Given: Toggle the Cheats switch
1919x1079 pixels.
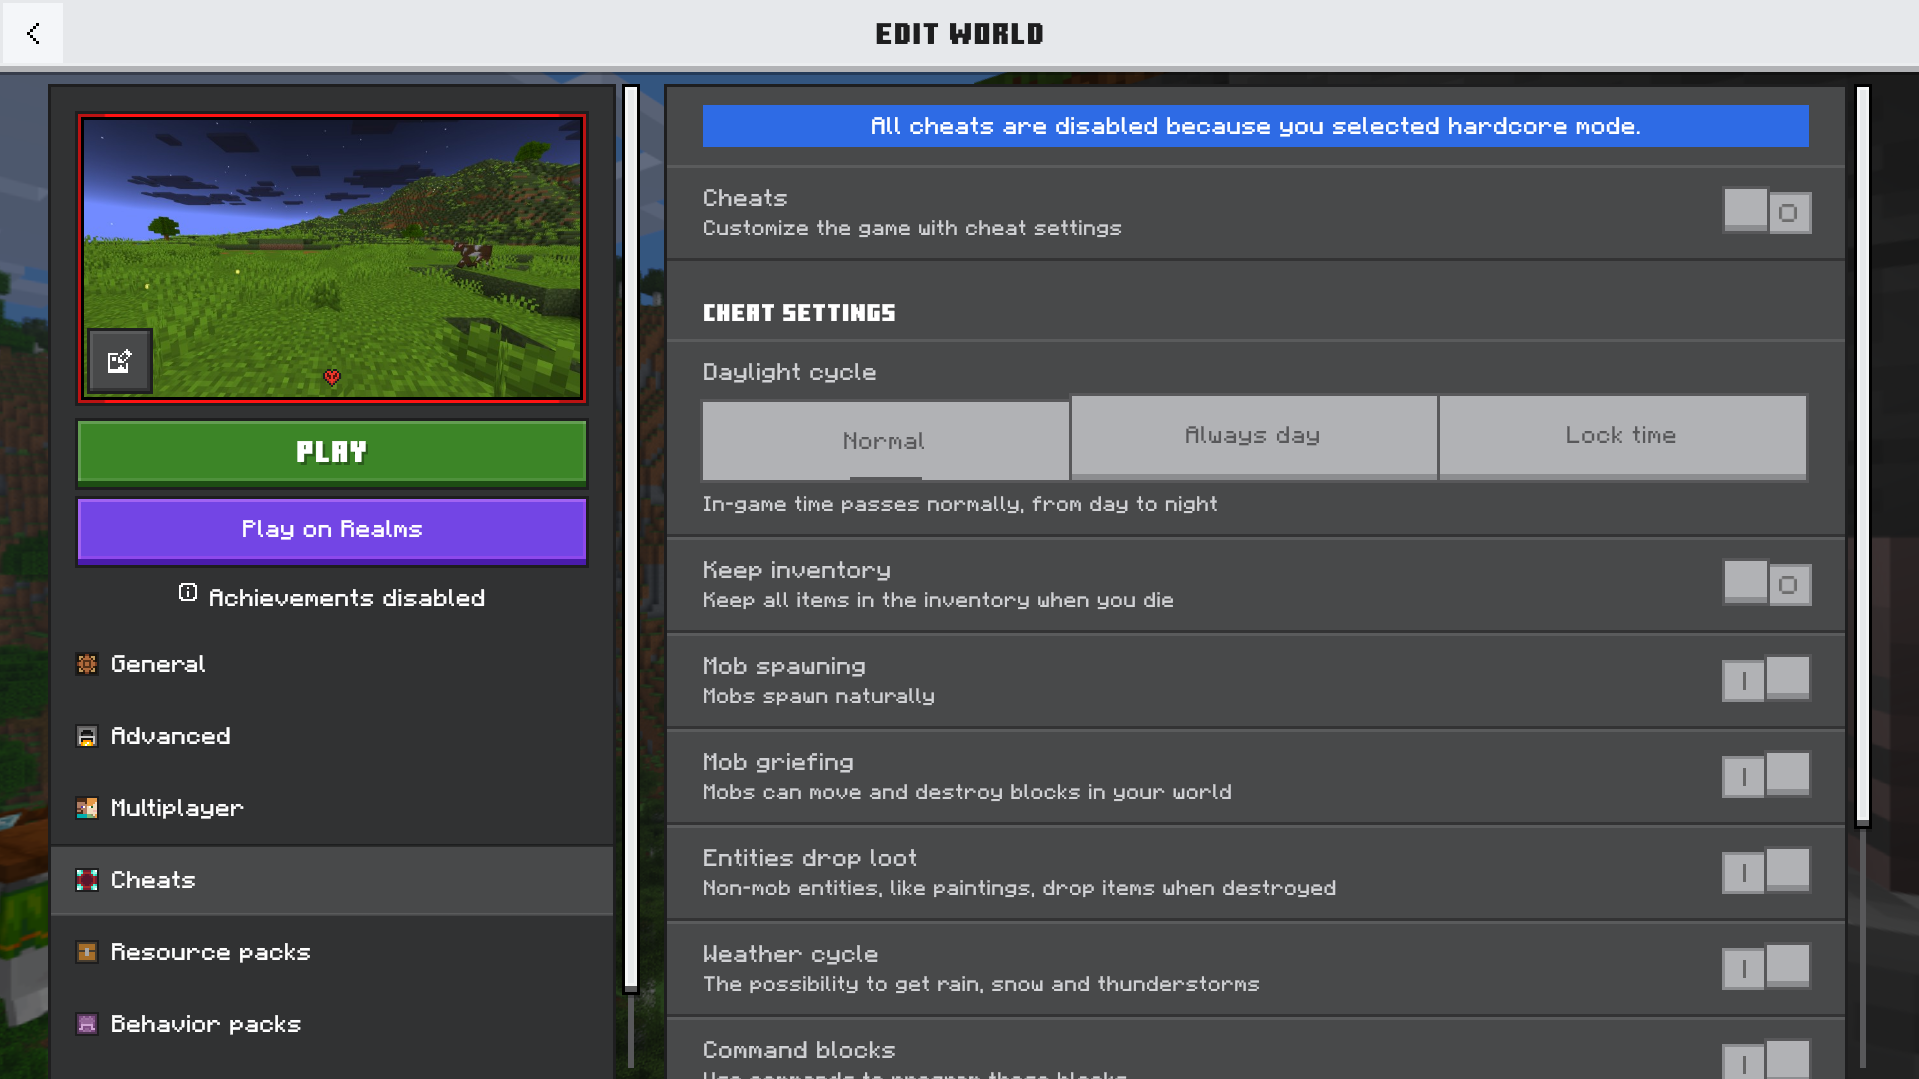Looking at the screenshot, I should pos(1767,212).
